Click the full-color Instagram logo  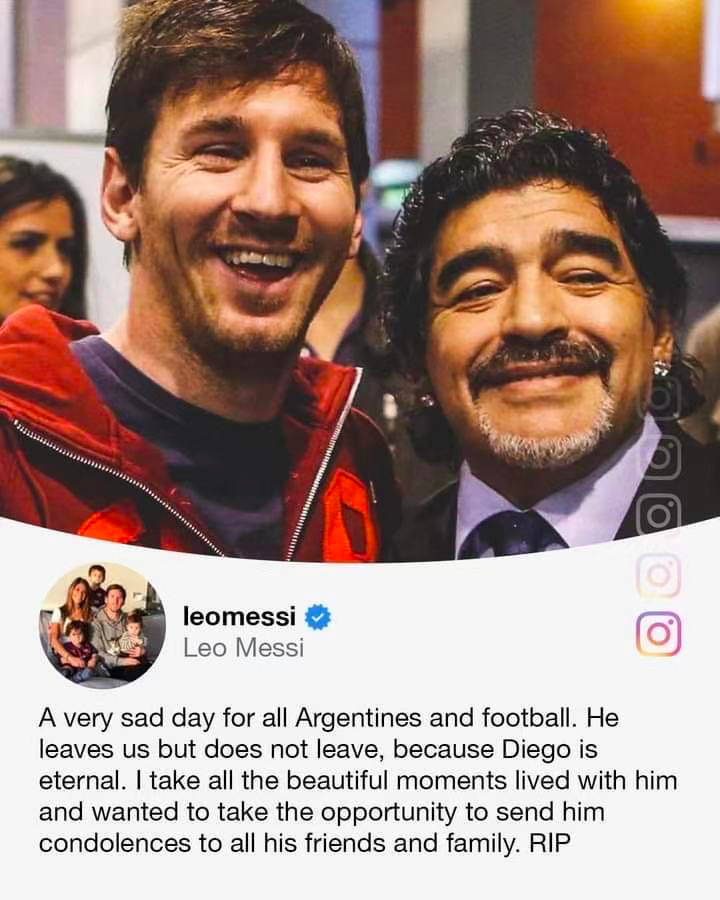pos(659,634)
